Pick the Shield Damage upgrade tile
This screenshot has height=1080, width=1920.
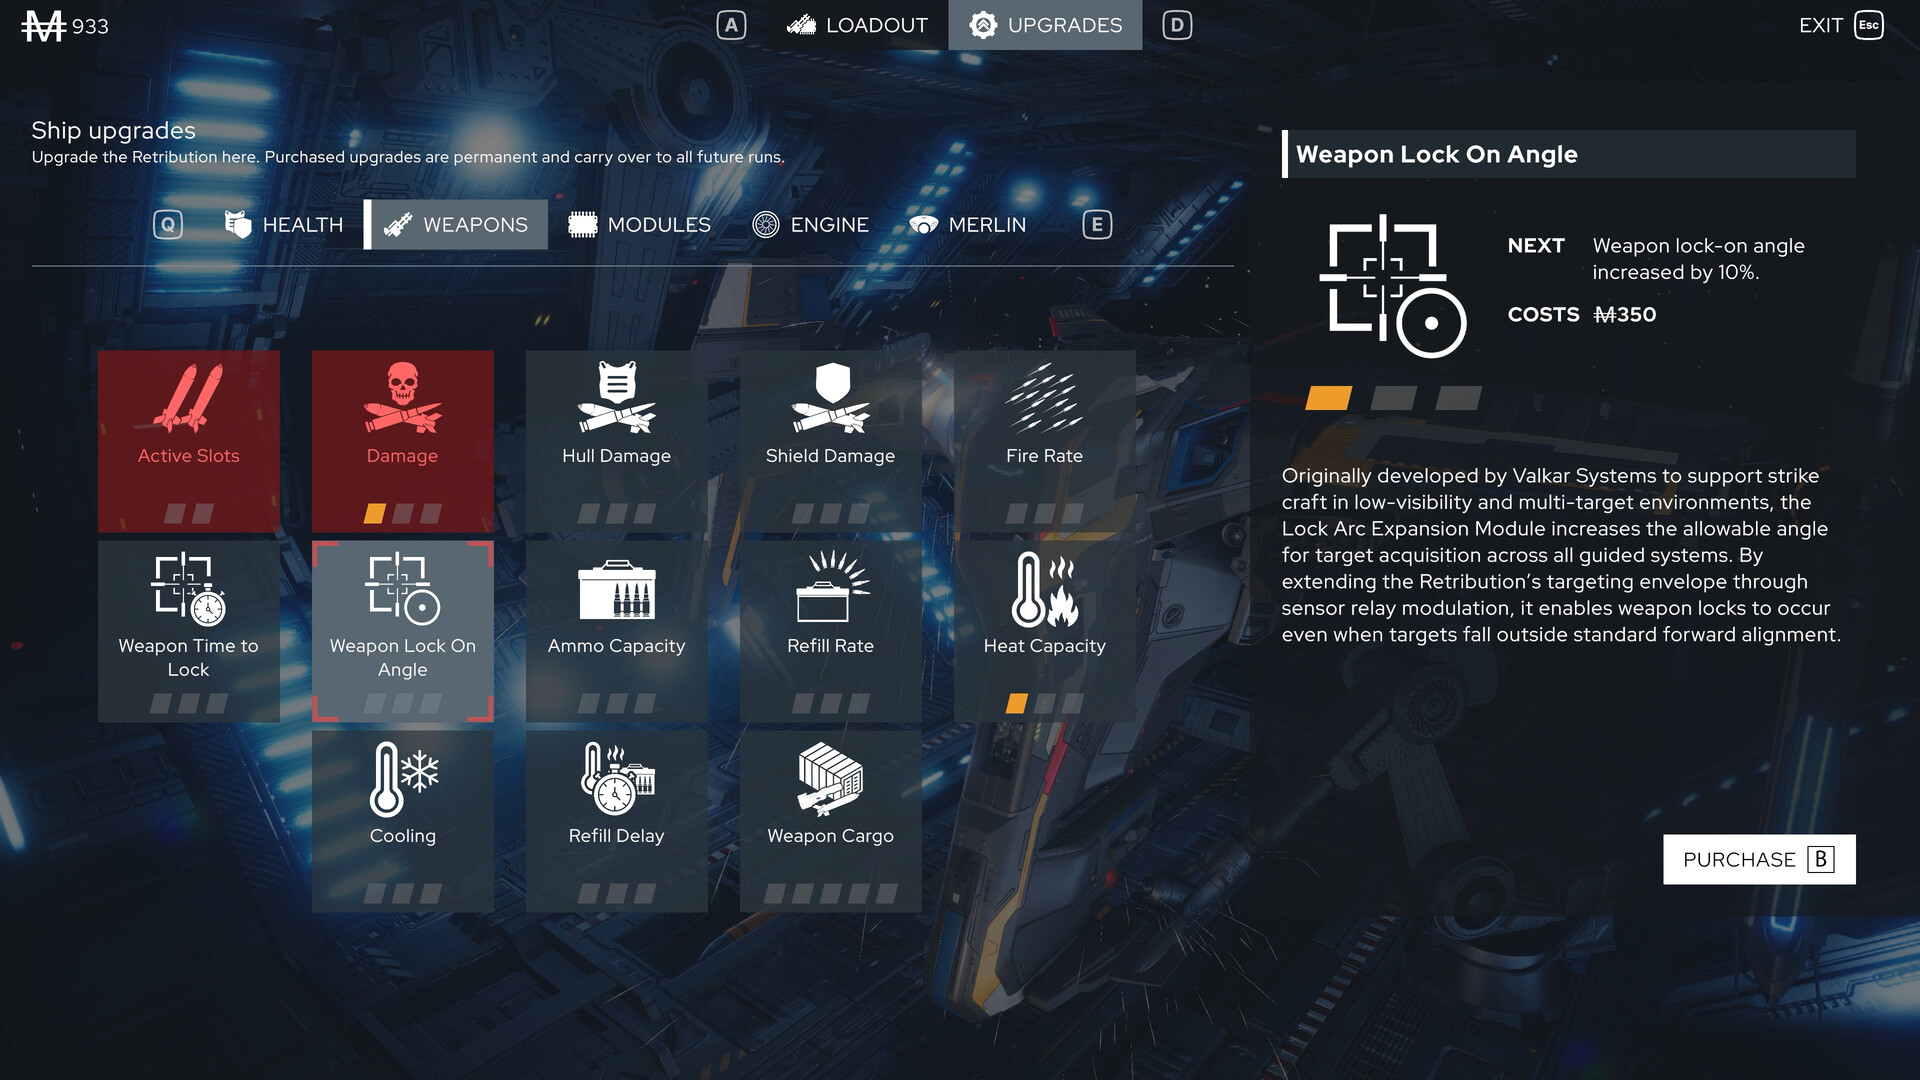[830, 440]
